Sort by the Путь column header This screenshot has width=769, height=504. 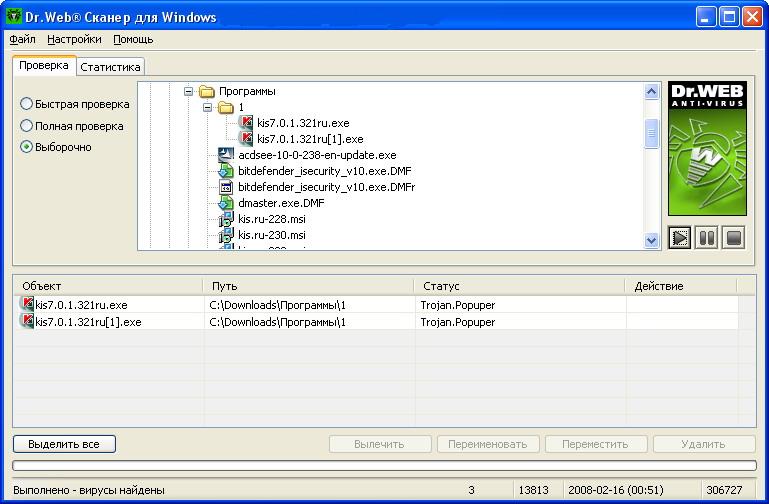point(308,286)
